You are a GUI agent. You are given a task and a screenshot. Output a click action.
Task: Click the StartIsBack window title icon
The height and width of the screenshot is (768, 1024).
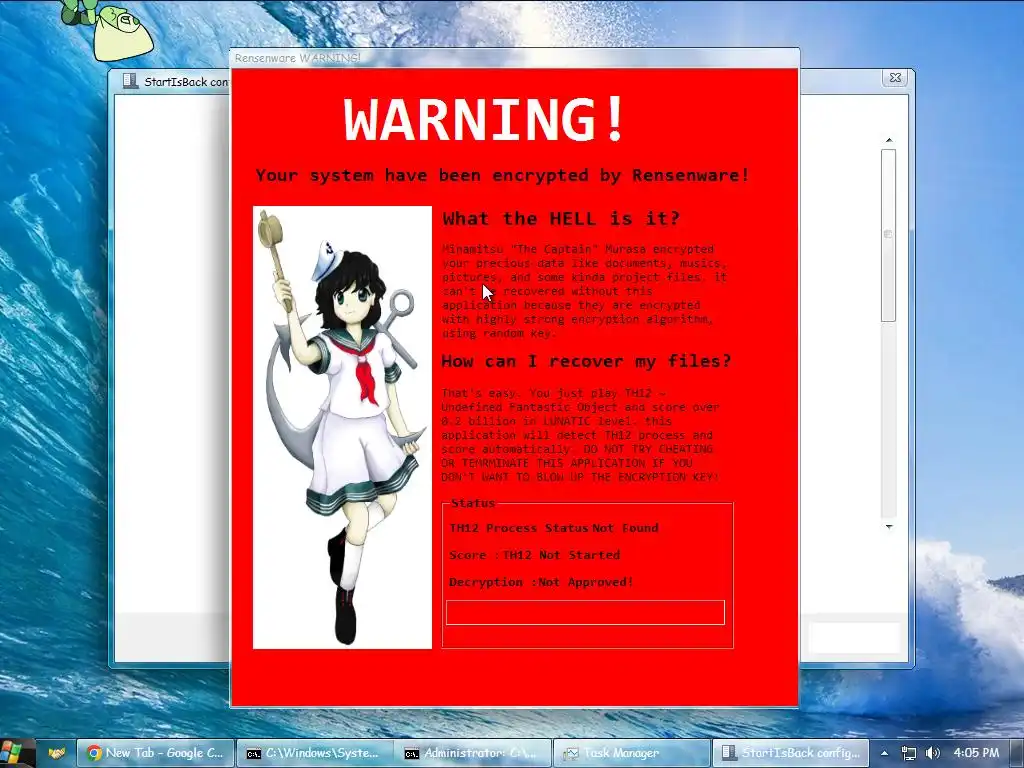click(x=131, y=81)
